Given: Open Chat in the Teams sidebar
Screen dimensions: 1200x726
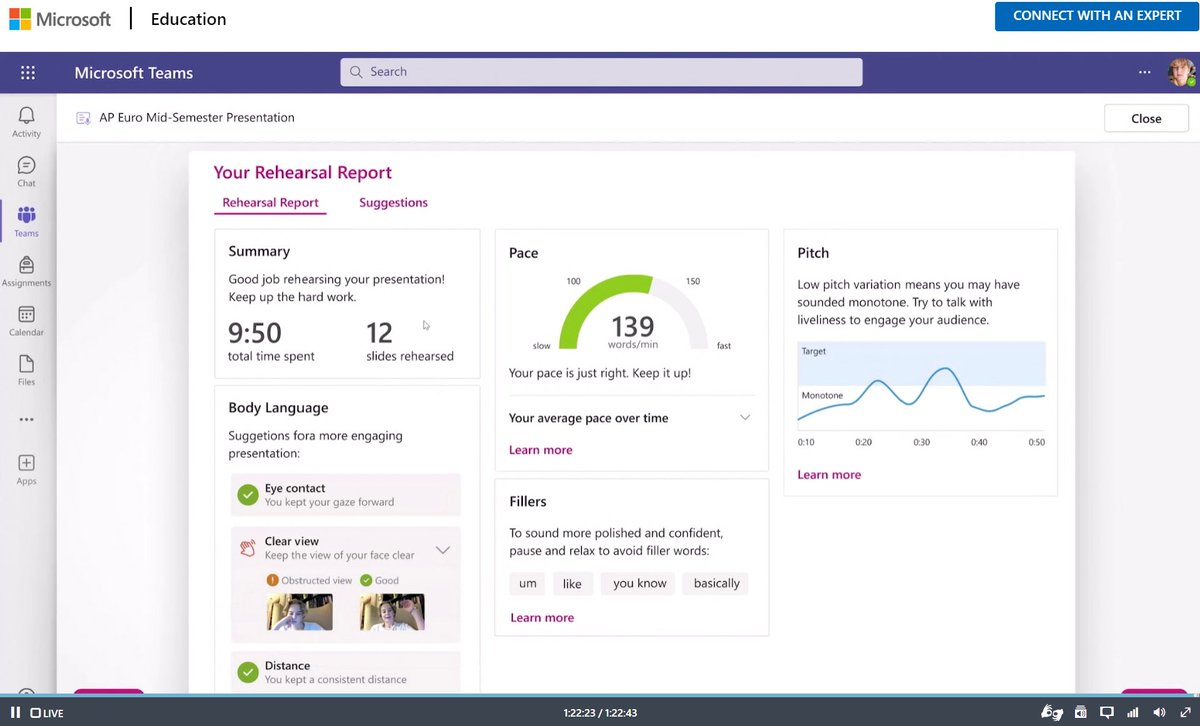Looking at the screenshot, I should (x=27, y=172).
